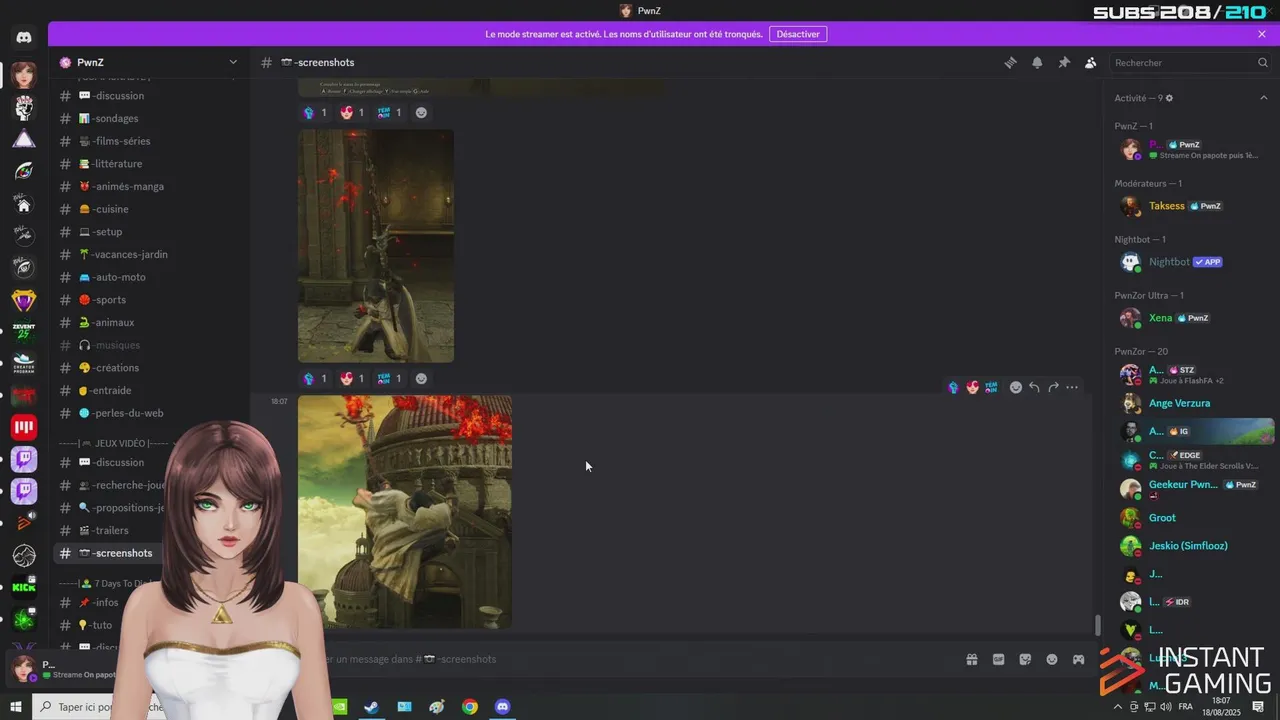Select the red M server icon
The width and height of the screenshot is (1280, 720).
tap(24, 428)
